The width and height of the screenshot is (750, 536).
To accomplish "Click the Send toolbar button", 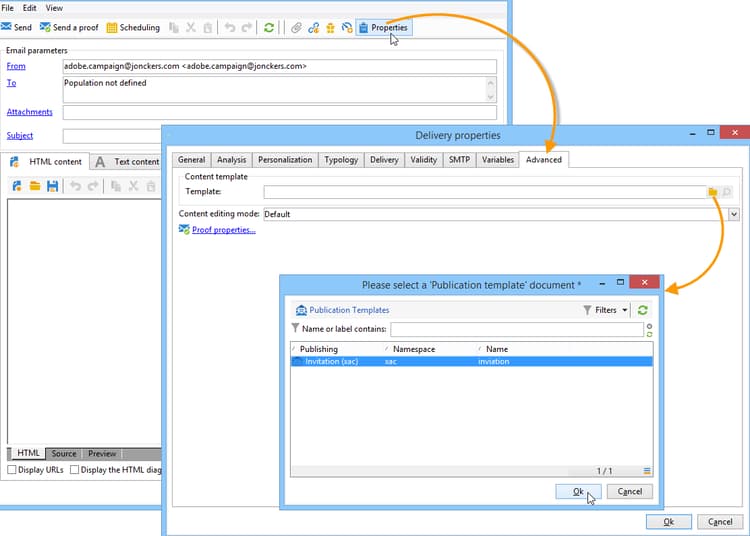I will [x=16, y=27].
